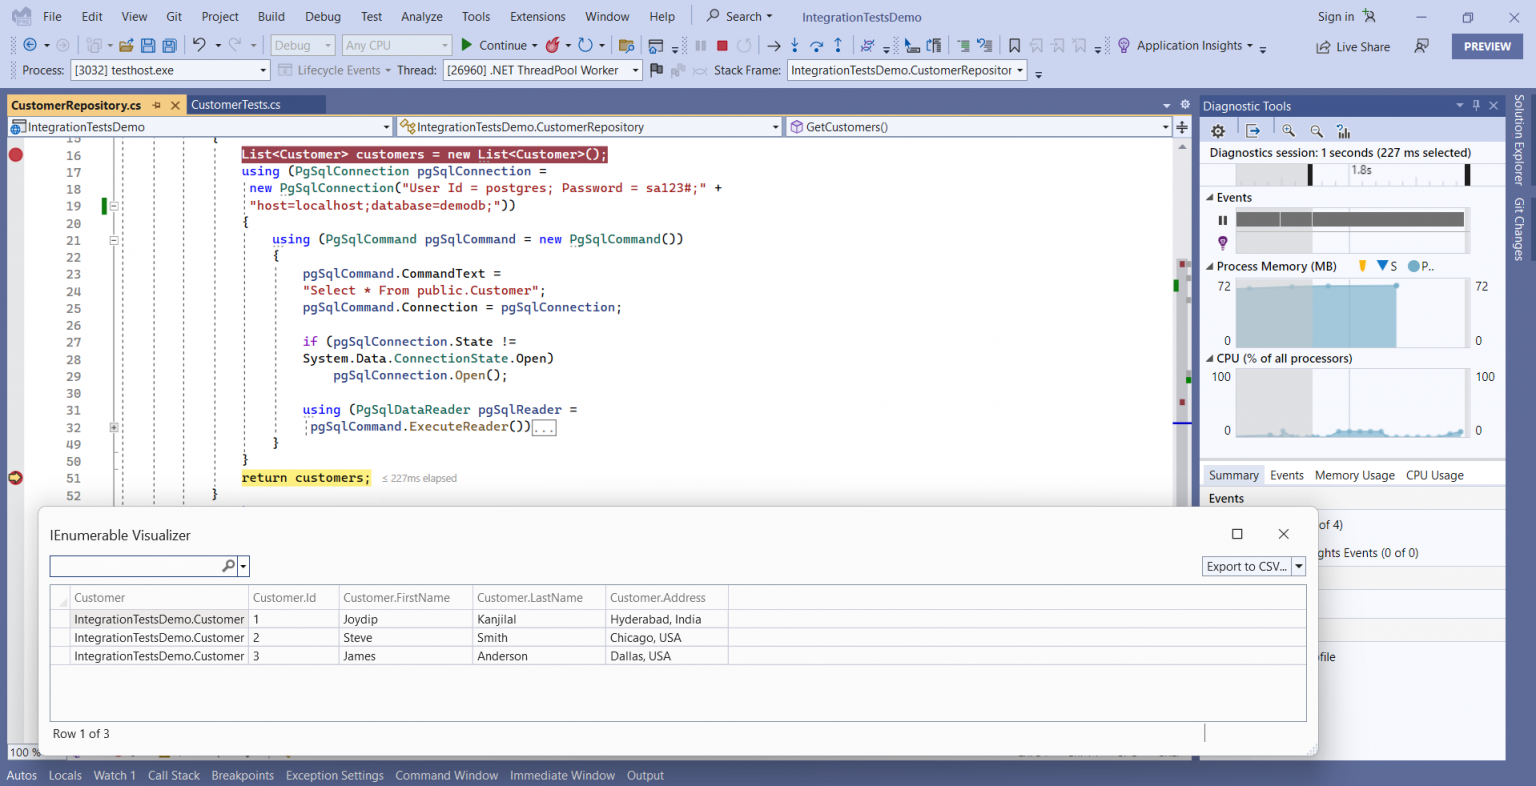
Task: Click the Step Into arrow icon
Action: 795,45
